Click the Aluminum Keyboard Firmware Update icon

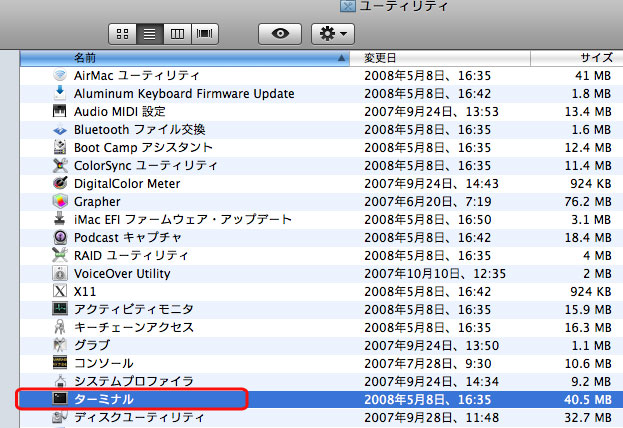pyautogui.click(x=60, y=93)
